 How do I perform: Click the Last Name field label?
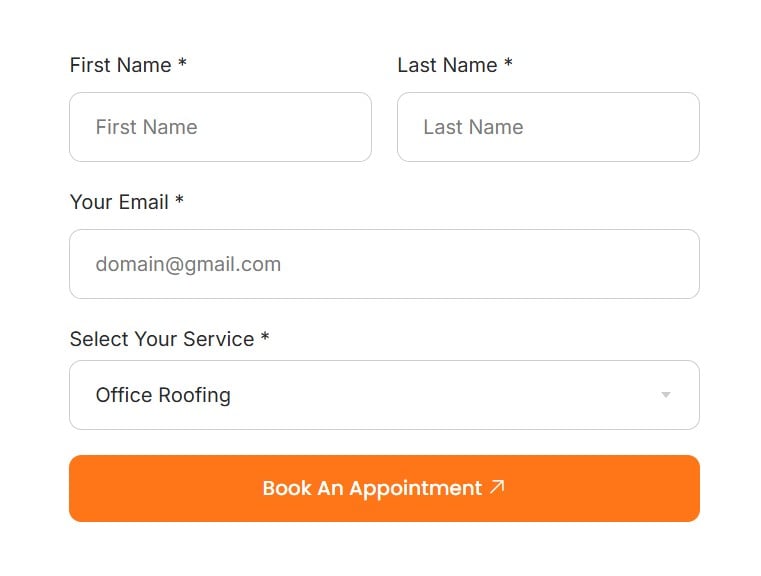point(447,65)
